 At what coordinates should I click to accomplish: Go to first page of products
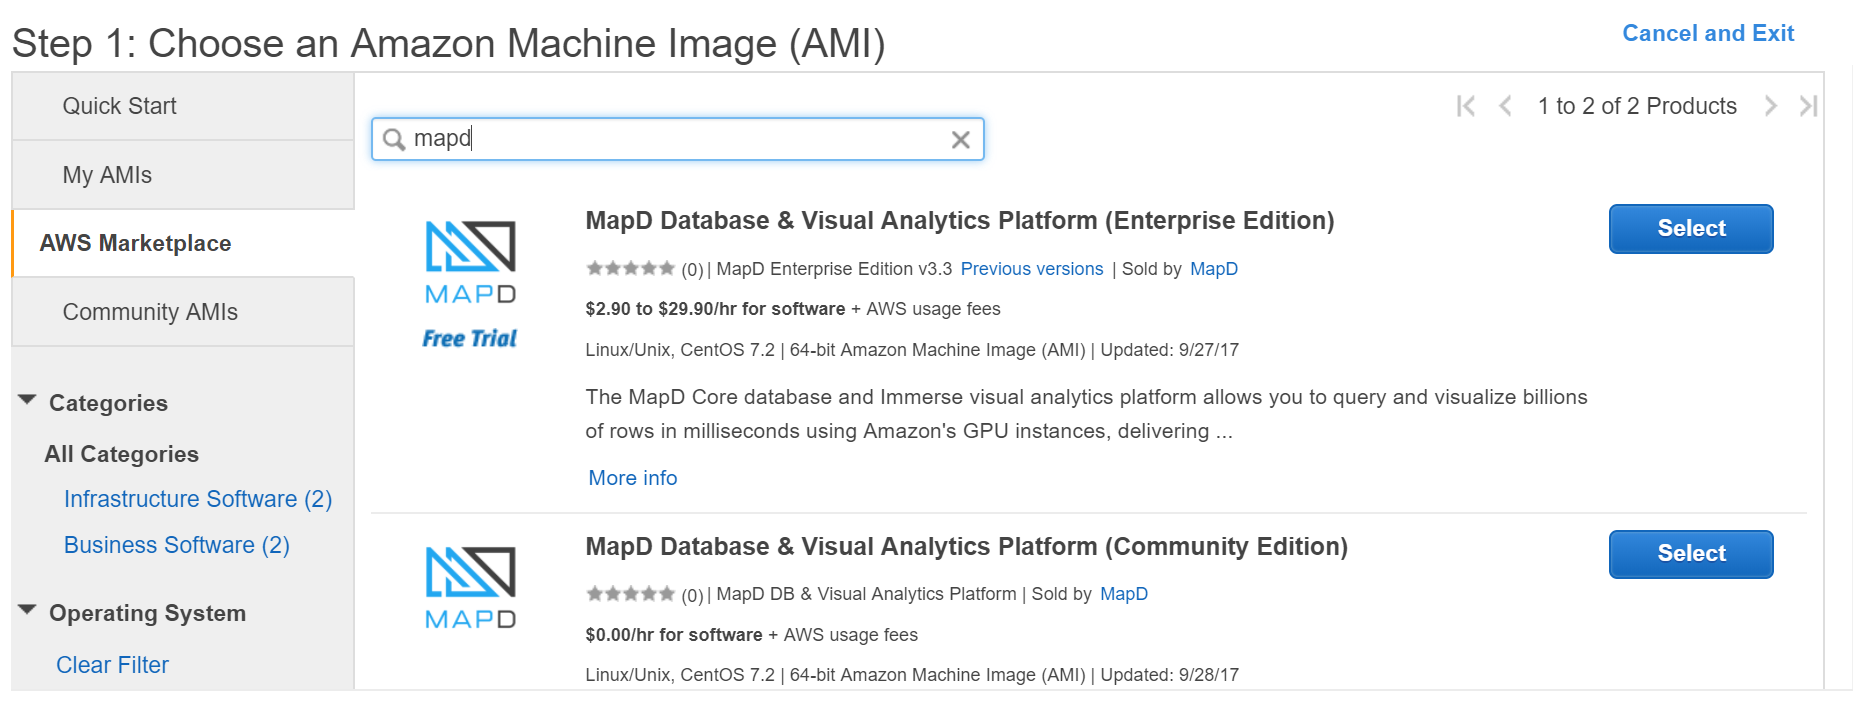click(1466, 106)
